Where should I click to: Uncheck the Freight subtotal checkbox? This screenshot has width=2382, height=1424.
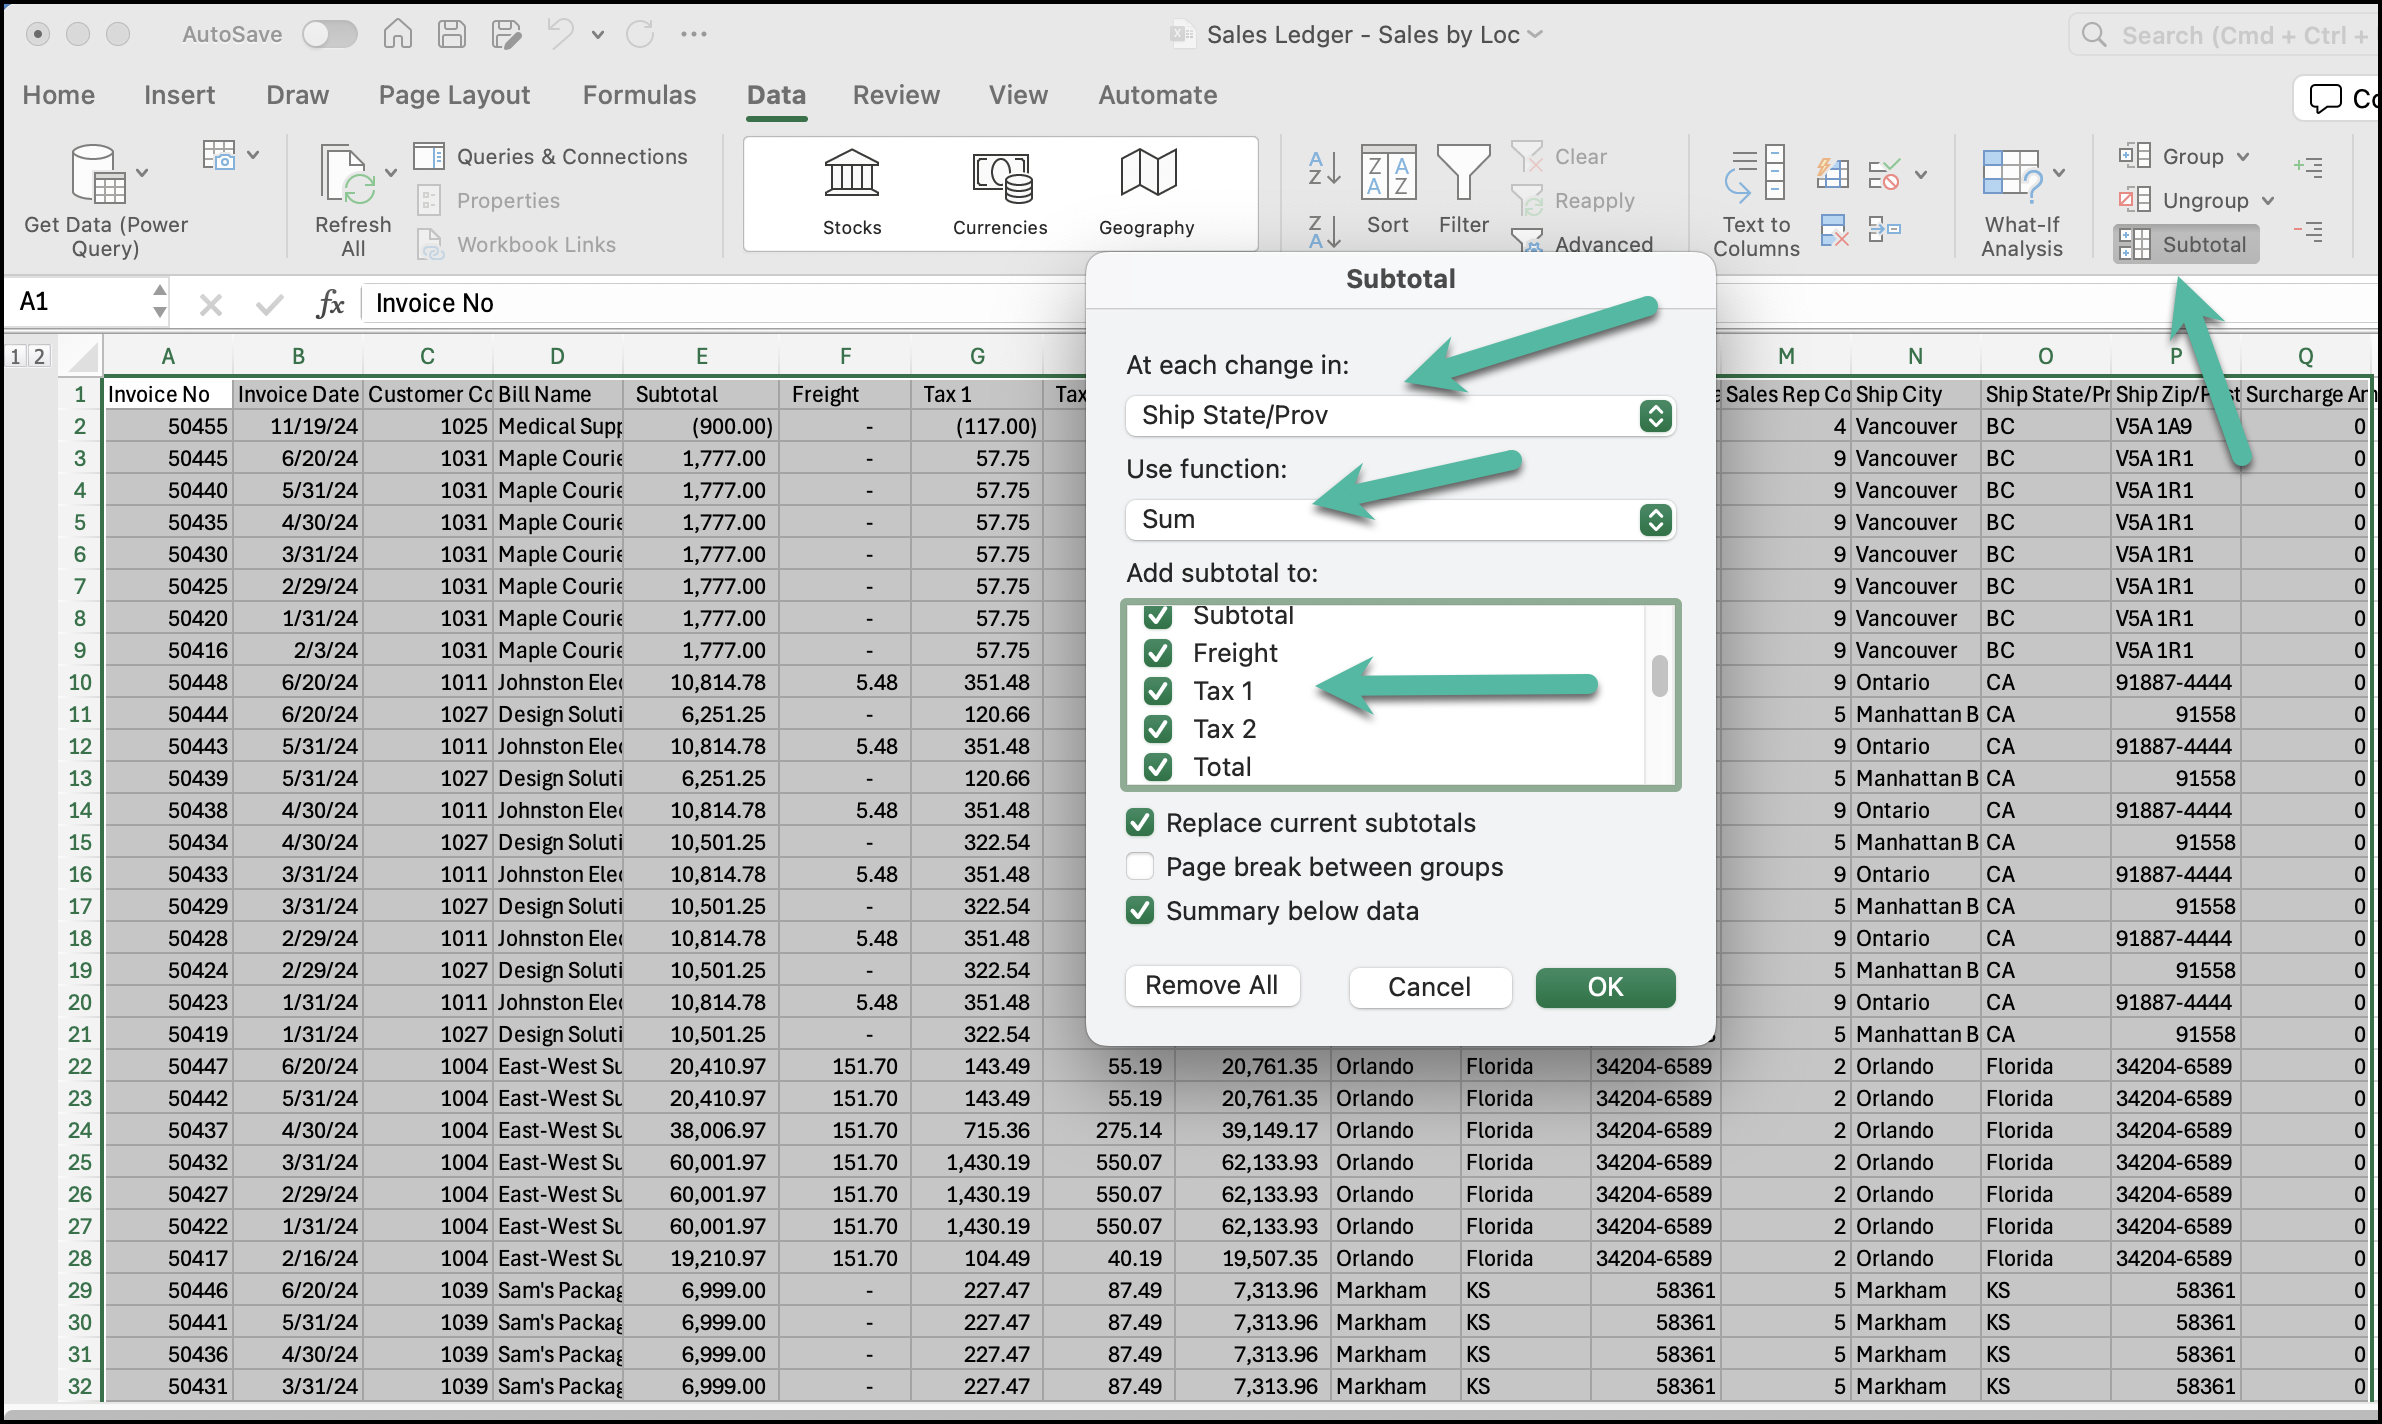point(1158,653)
